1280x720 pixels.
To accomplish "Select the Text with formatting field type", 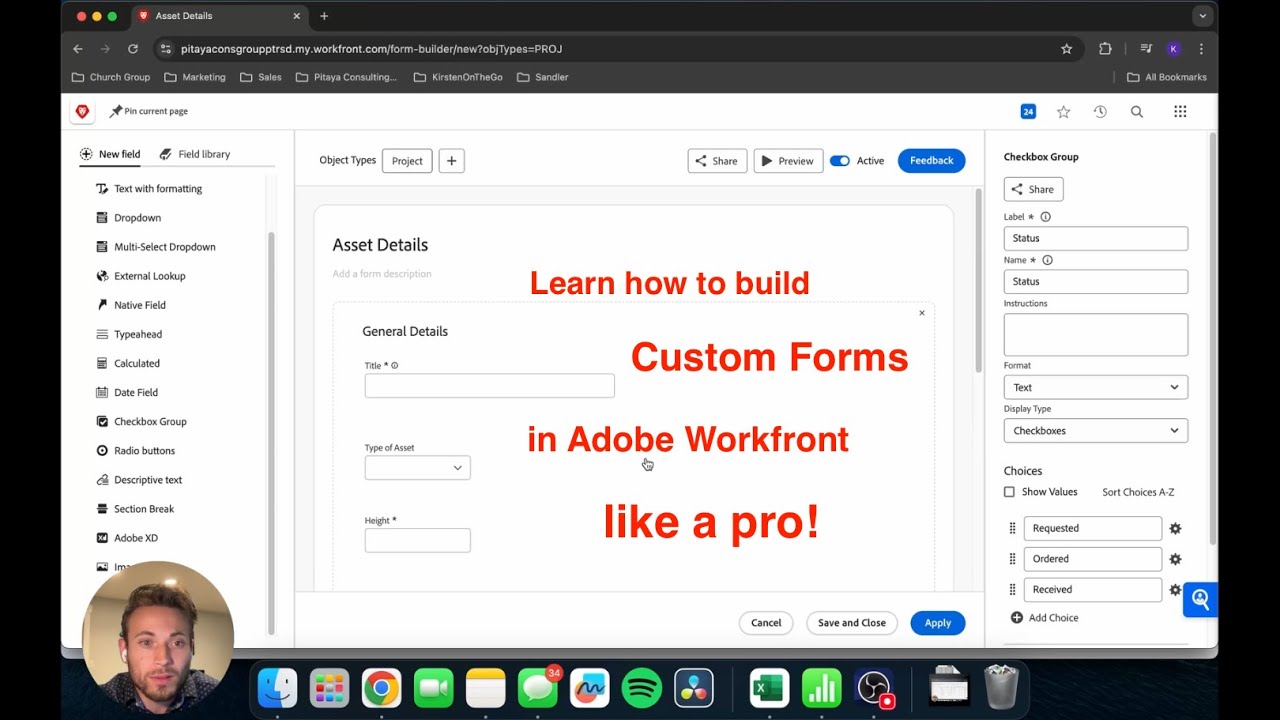I will pyautogui.click(x=149, y=188).
